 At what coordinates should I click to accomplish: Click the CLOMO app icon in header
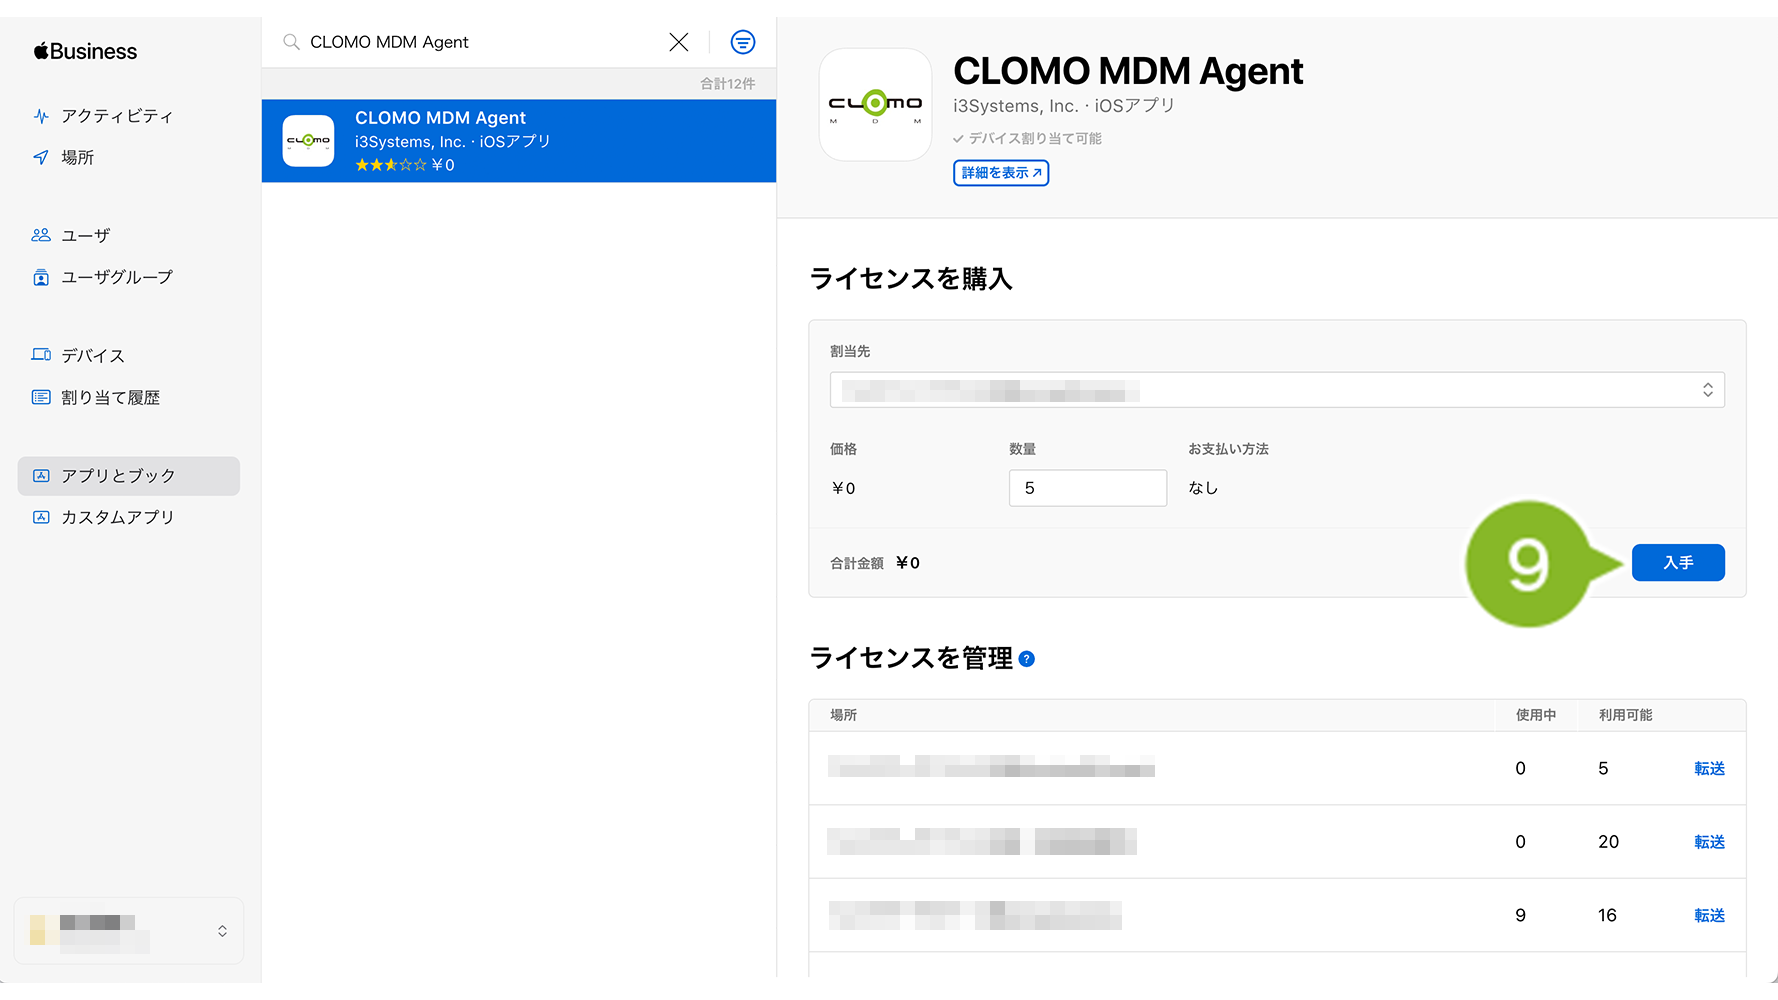pyautogui.click(x=875, y=104)
